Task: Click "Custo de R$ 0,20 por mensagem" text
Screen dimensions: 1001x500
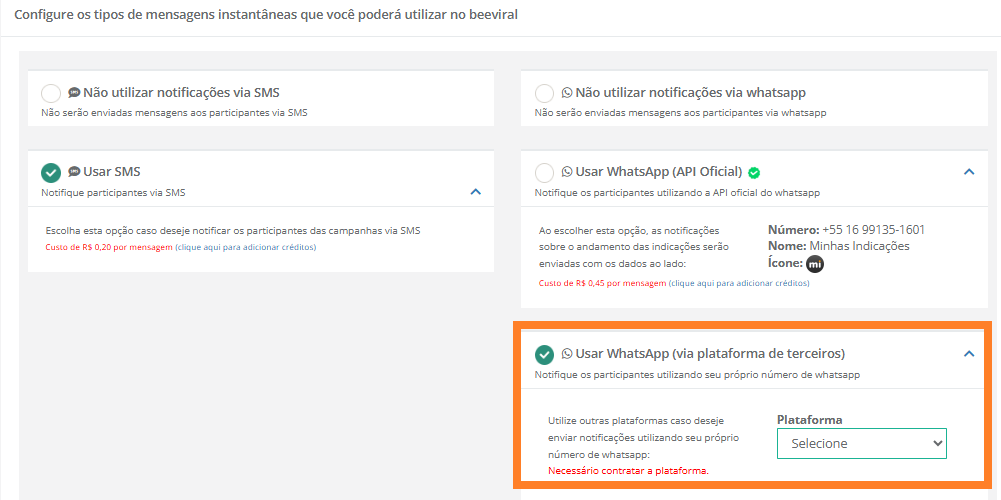Action: pos(109,247)
